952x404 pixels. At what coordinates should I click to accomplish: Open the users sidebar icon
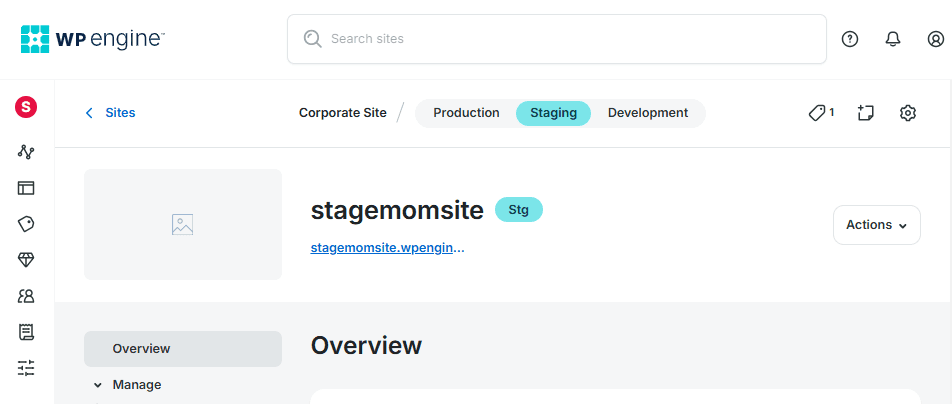[26, 296]
